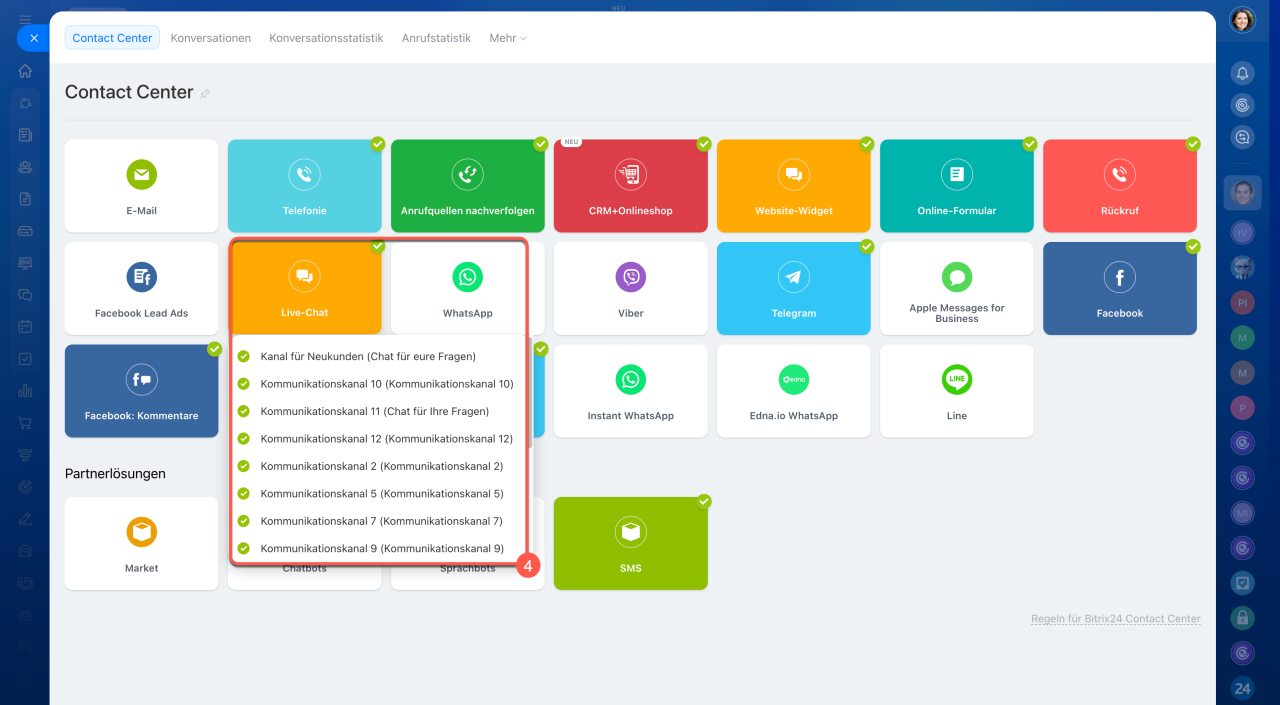Open the Online-Formular tile
The width and height of the screenshot is (1280, 705).
coord(956,186)
